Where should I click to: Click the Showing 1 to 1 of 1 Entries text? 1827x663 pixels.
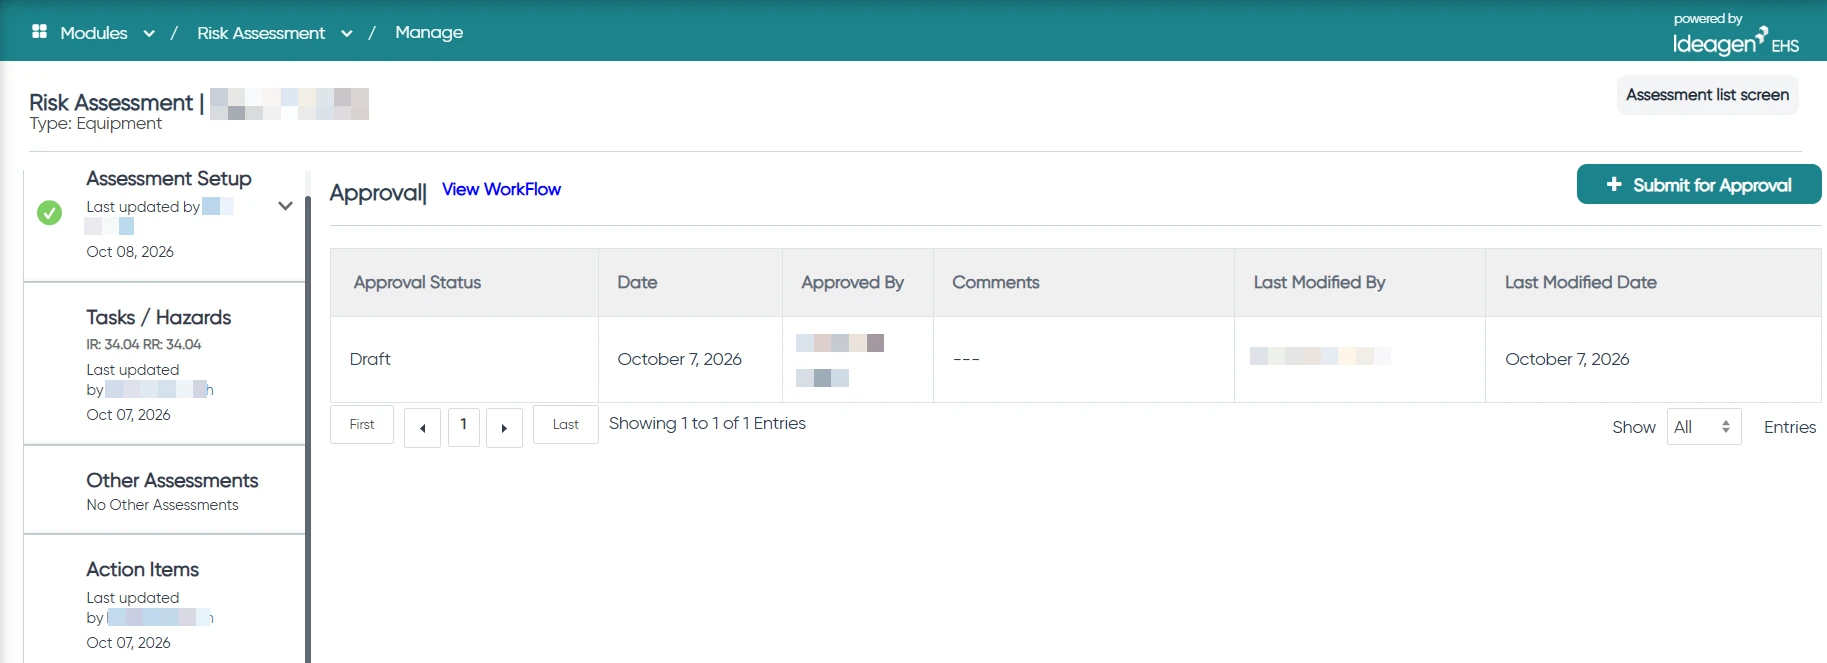coord(707,423)
